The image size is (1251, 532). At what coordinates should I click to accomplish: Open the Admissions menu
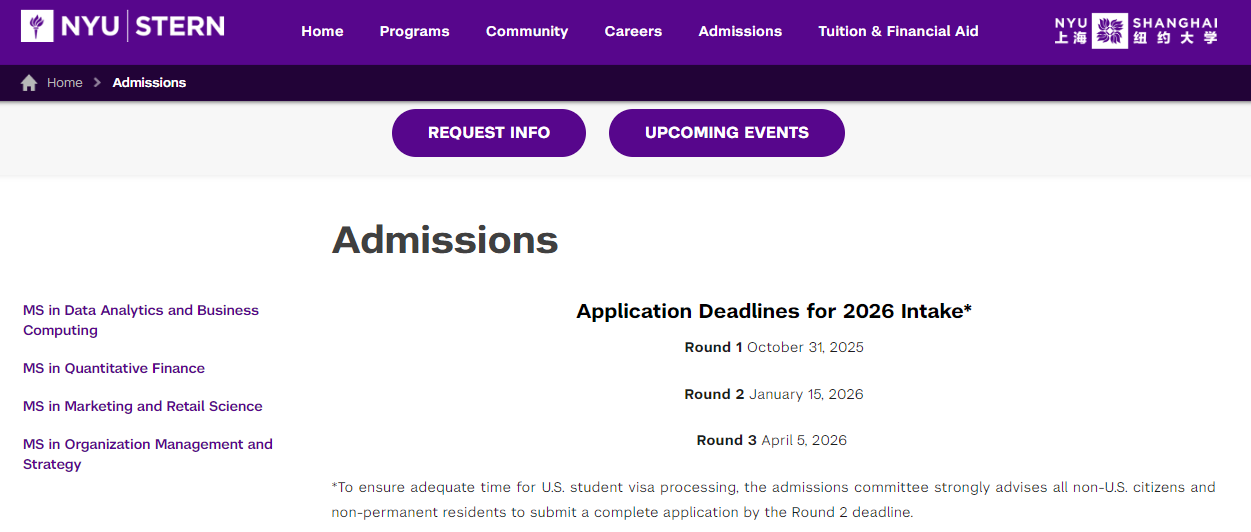click(740, 31)
